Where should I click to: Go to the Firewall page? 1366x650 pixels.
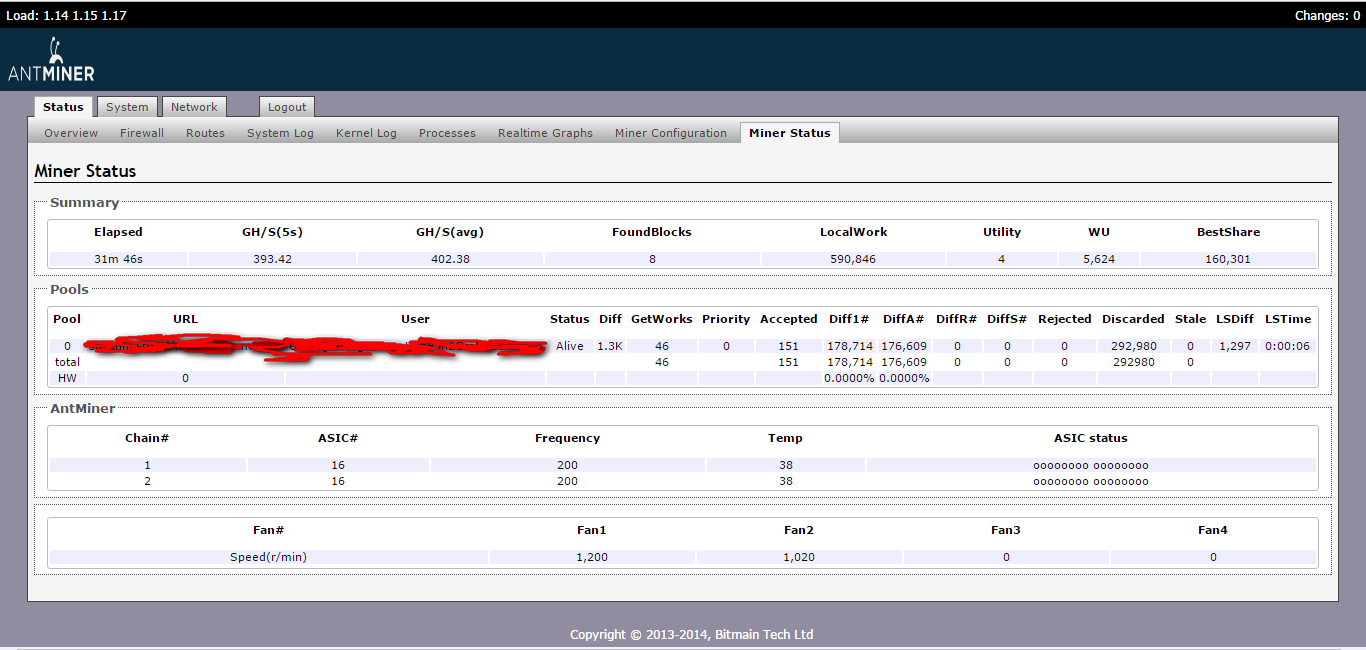(x=142, y=133)
